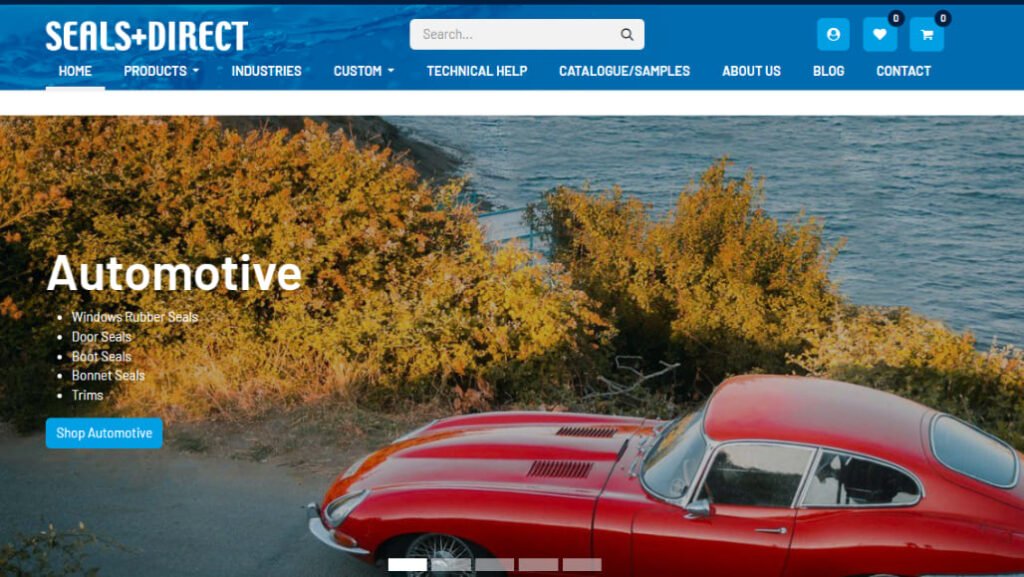This screenshot has height=577, width=1024.
Task: Open the Blog page
Action: pos(828,71)
